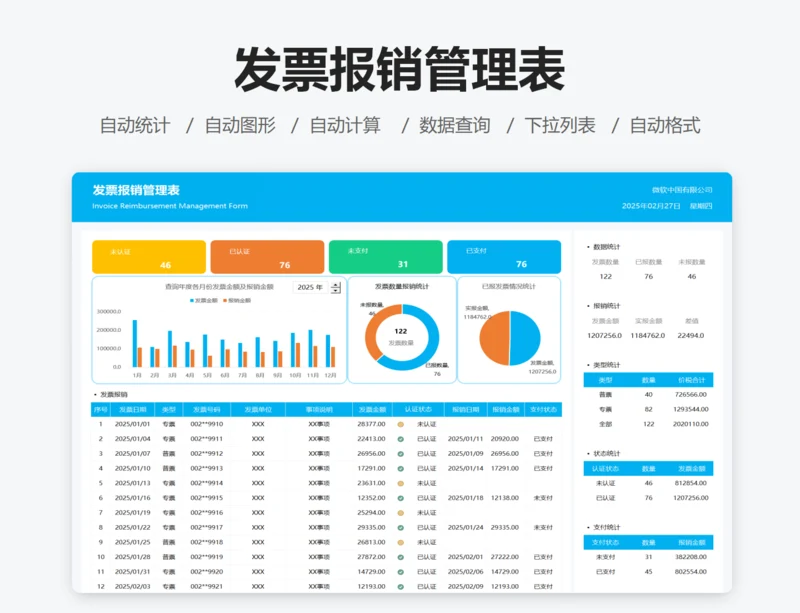Viewport: 800px width, 613px height.
Task: Click green check icon in row 2025/01/07
Action: [401, 454]
